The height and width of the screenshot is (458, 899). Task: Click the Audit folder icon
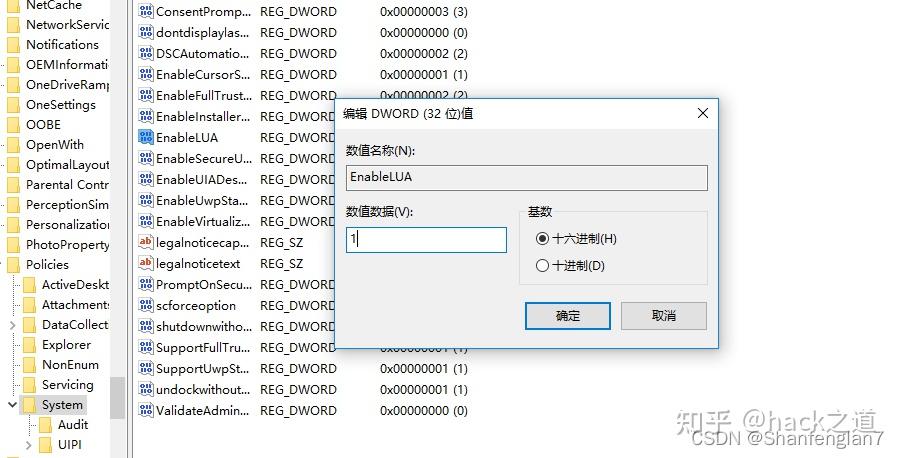click(45, 425)
